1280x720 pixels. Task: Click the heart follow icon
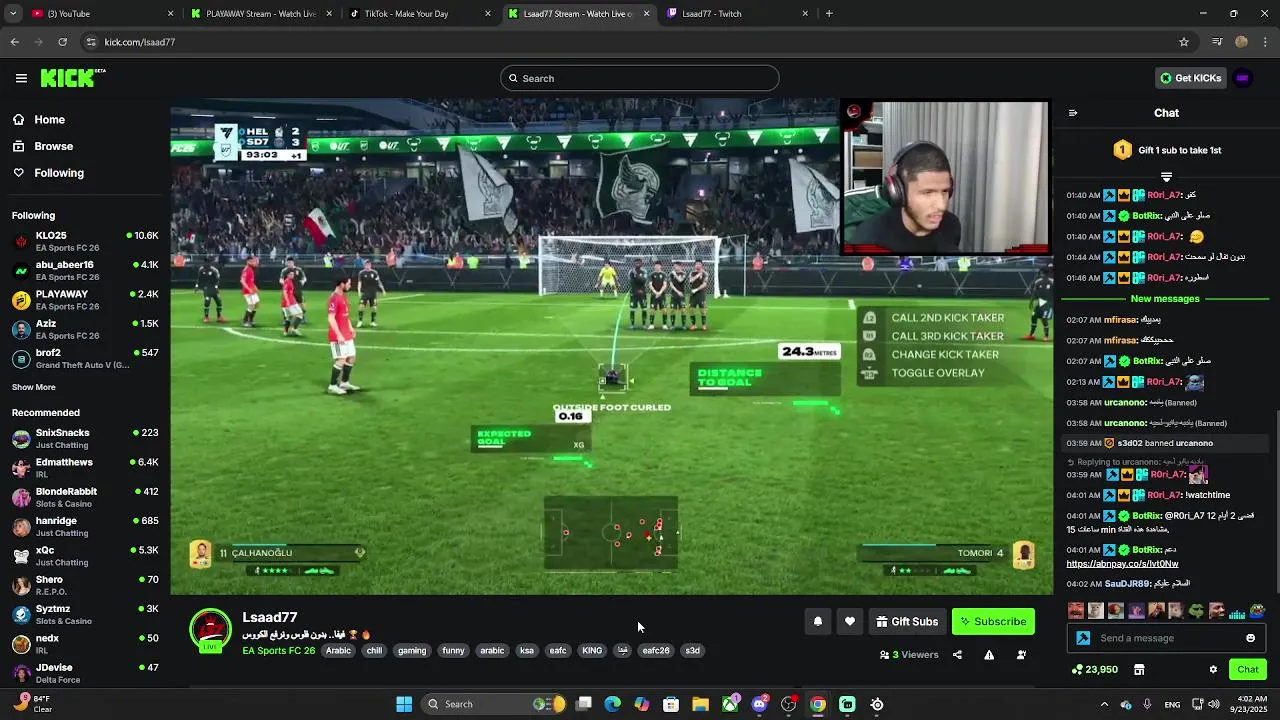pyautogui.click(x=850, y=621)
